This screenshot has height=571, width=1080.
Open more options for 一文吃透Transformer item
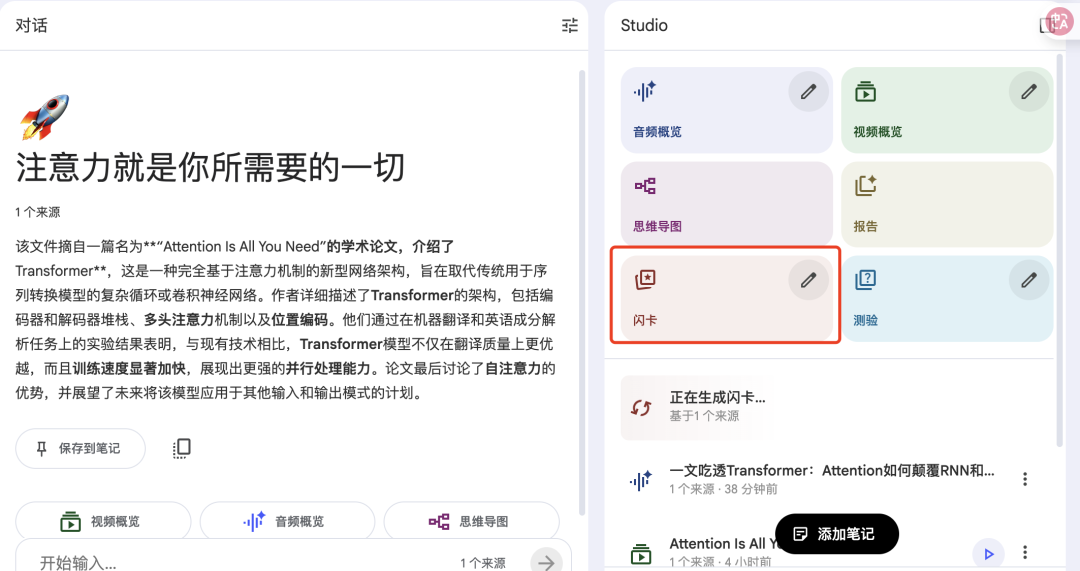[x=1025, y=479]
